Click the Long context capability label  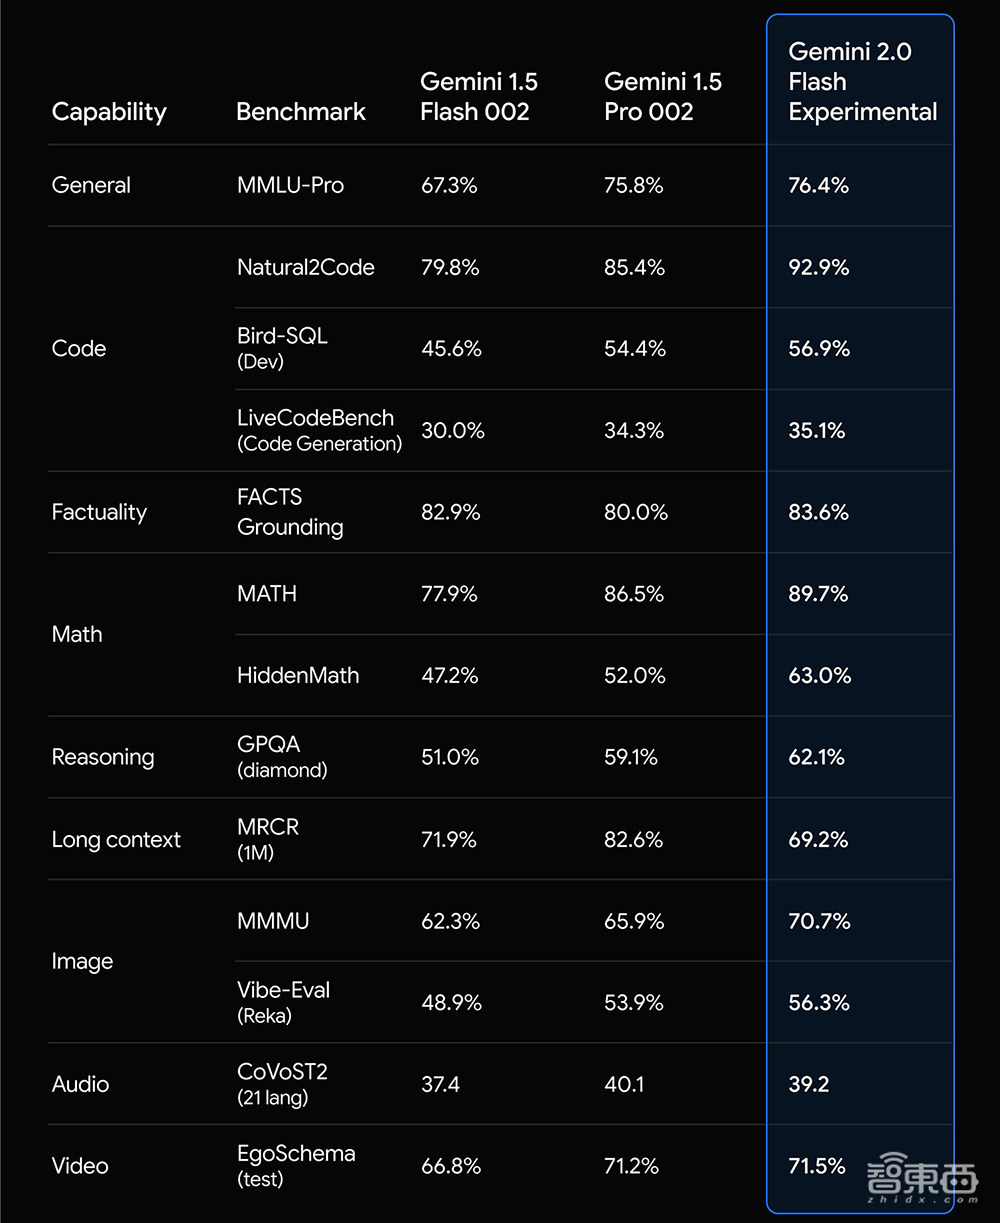116,839
